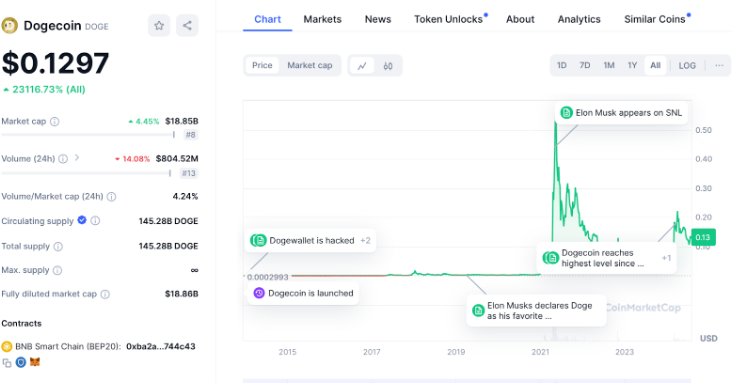
Task: Expand Volume (24h) details chevron
Action: (x=77, y=158)
